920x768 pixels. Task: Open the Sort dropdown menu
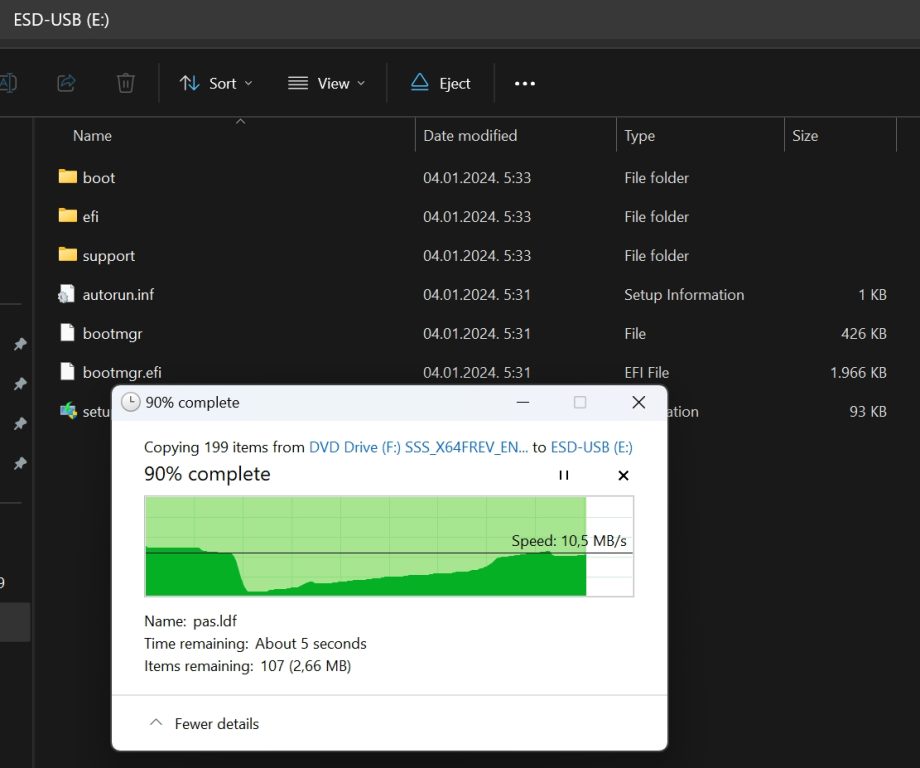(x=216, y=83)
